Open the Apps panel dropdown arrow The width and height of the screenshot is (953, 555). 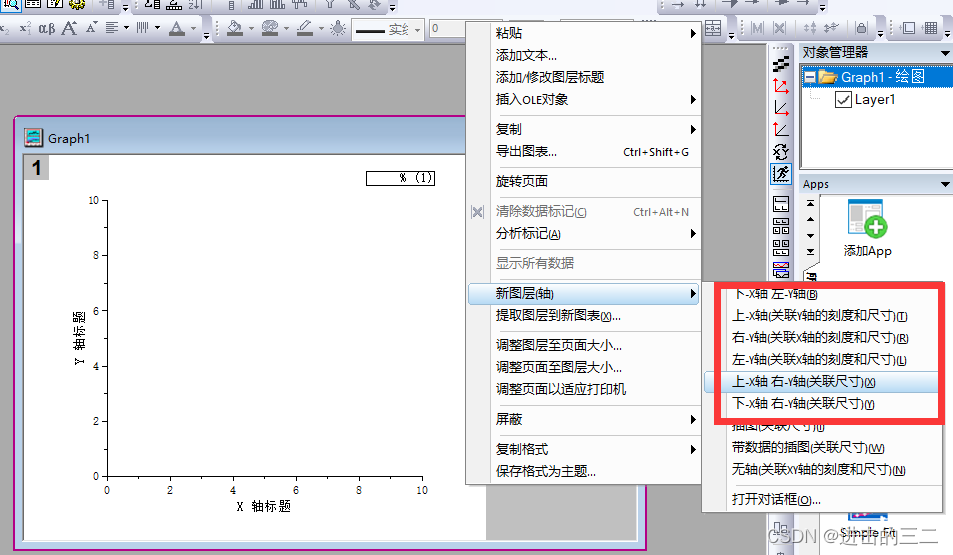point(945,184)
